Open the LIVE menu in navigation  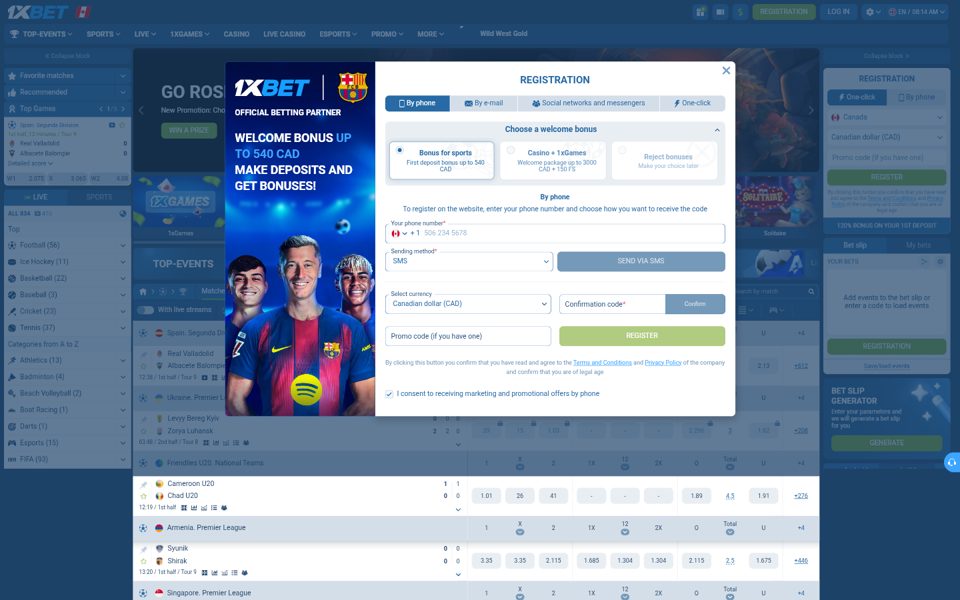(x=145, y=34)
